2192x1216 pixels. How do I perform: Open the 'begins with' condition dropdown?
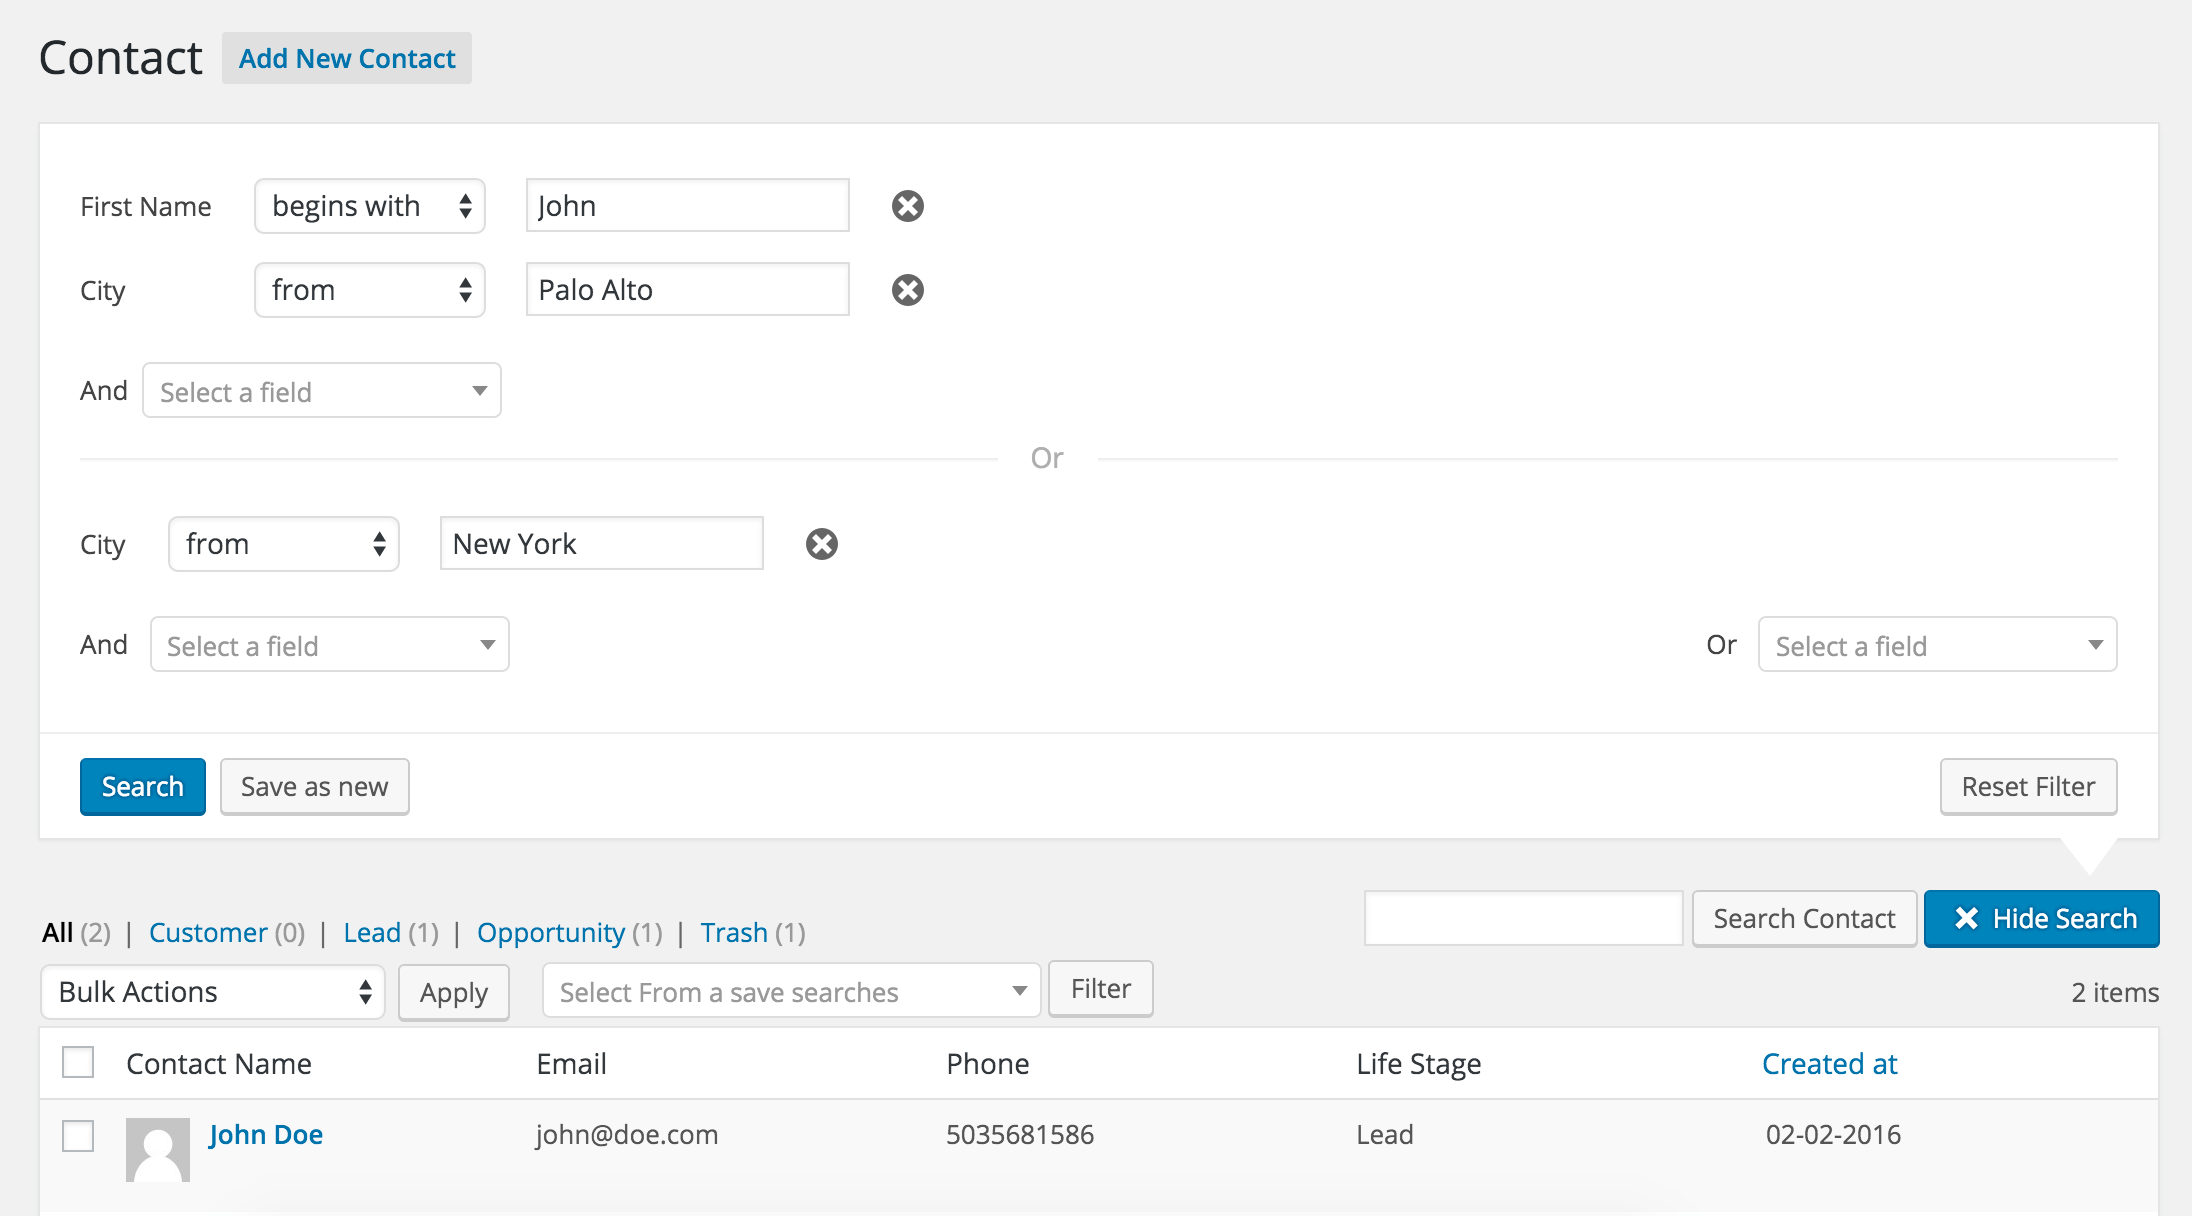[369, 206]
